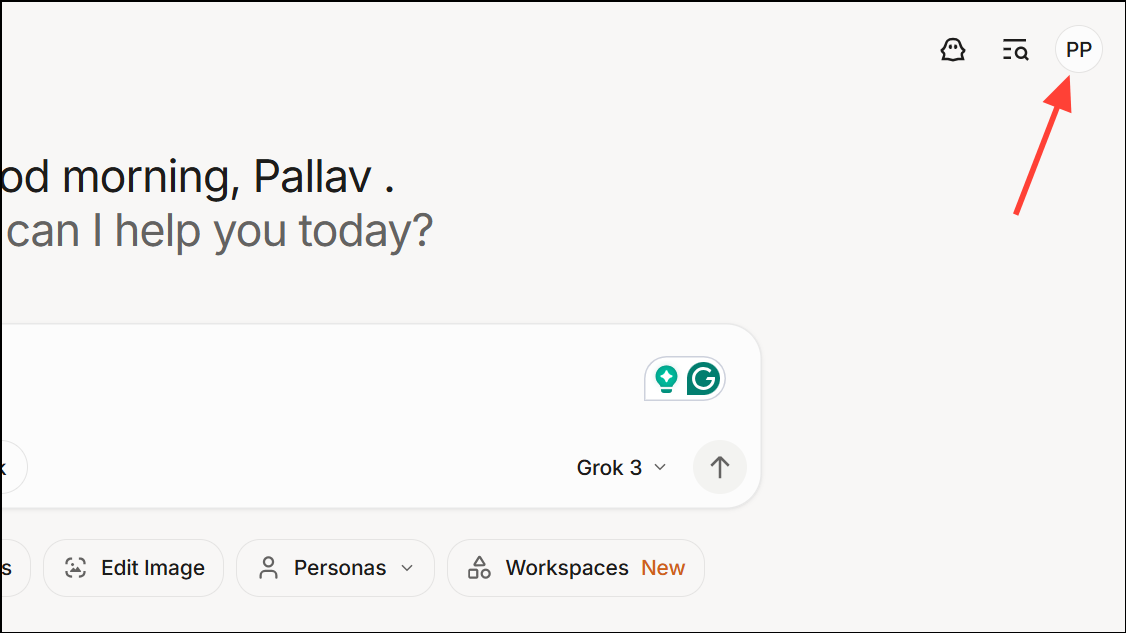
Task: Expand the chevron next to Grok 3
Action: (x=660, y=467)
